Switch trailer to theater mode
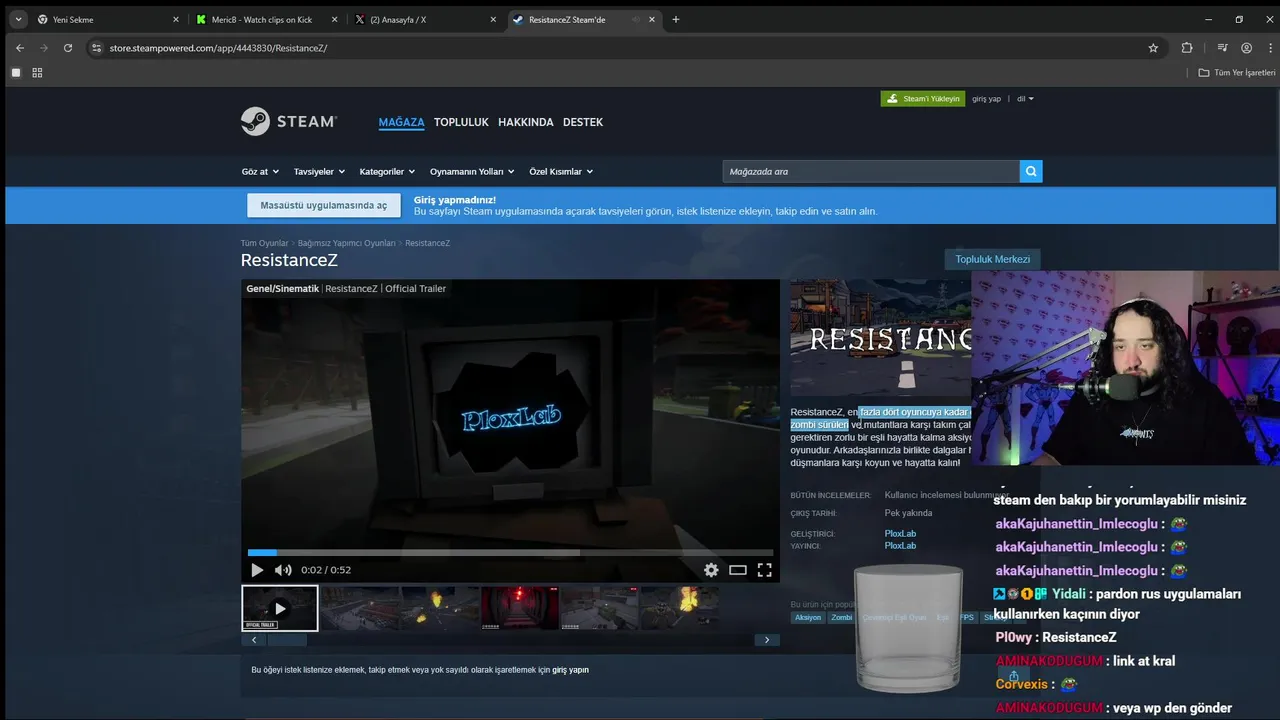1280x720 pixels. coord(738,570)
